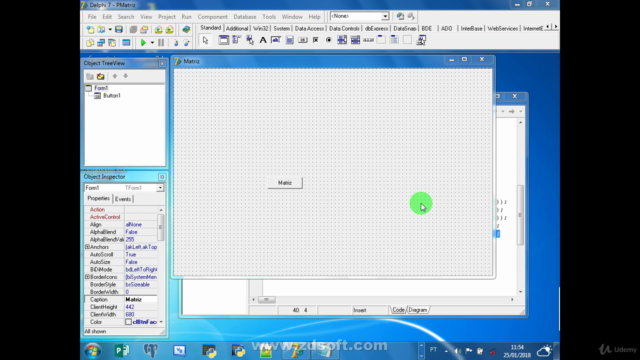The width and height of the screenshot is (640, 360).
Task: Select the RadioButton component in the palette
Action: click(x=329, y=40)
